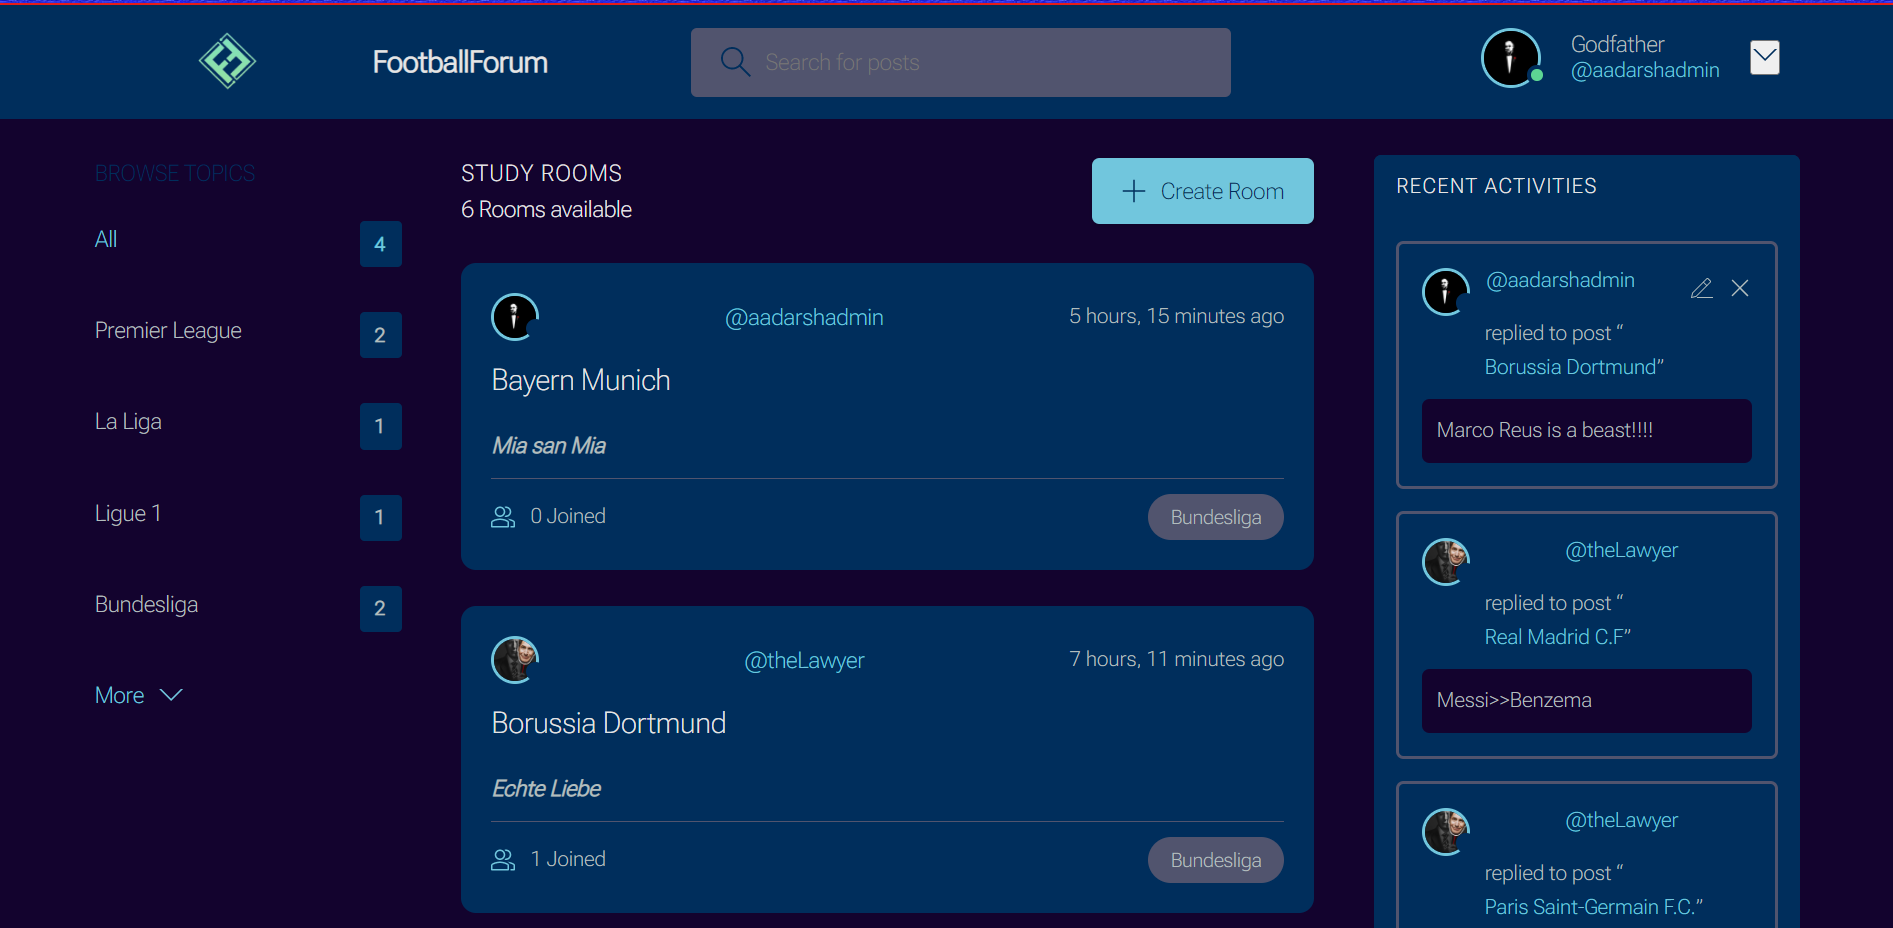
Task: Click theLawyer avatar on Paris Saint-Germain activity
Action: click(1446, 831)
